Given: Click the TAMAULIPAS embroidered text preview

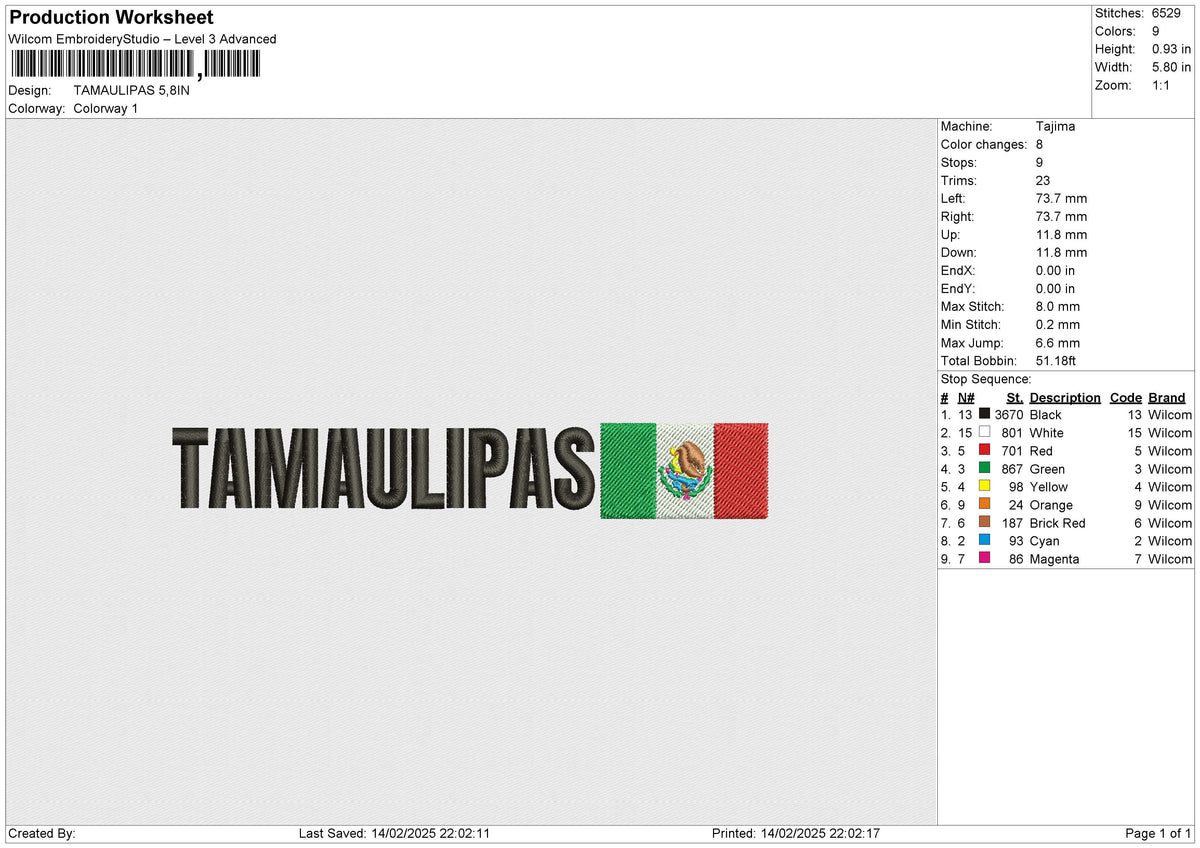Looking at the screenshot, I should 384,469.
